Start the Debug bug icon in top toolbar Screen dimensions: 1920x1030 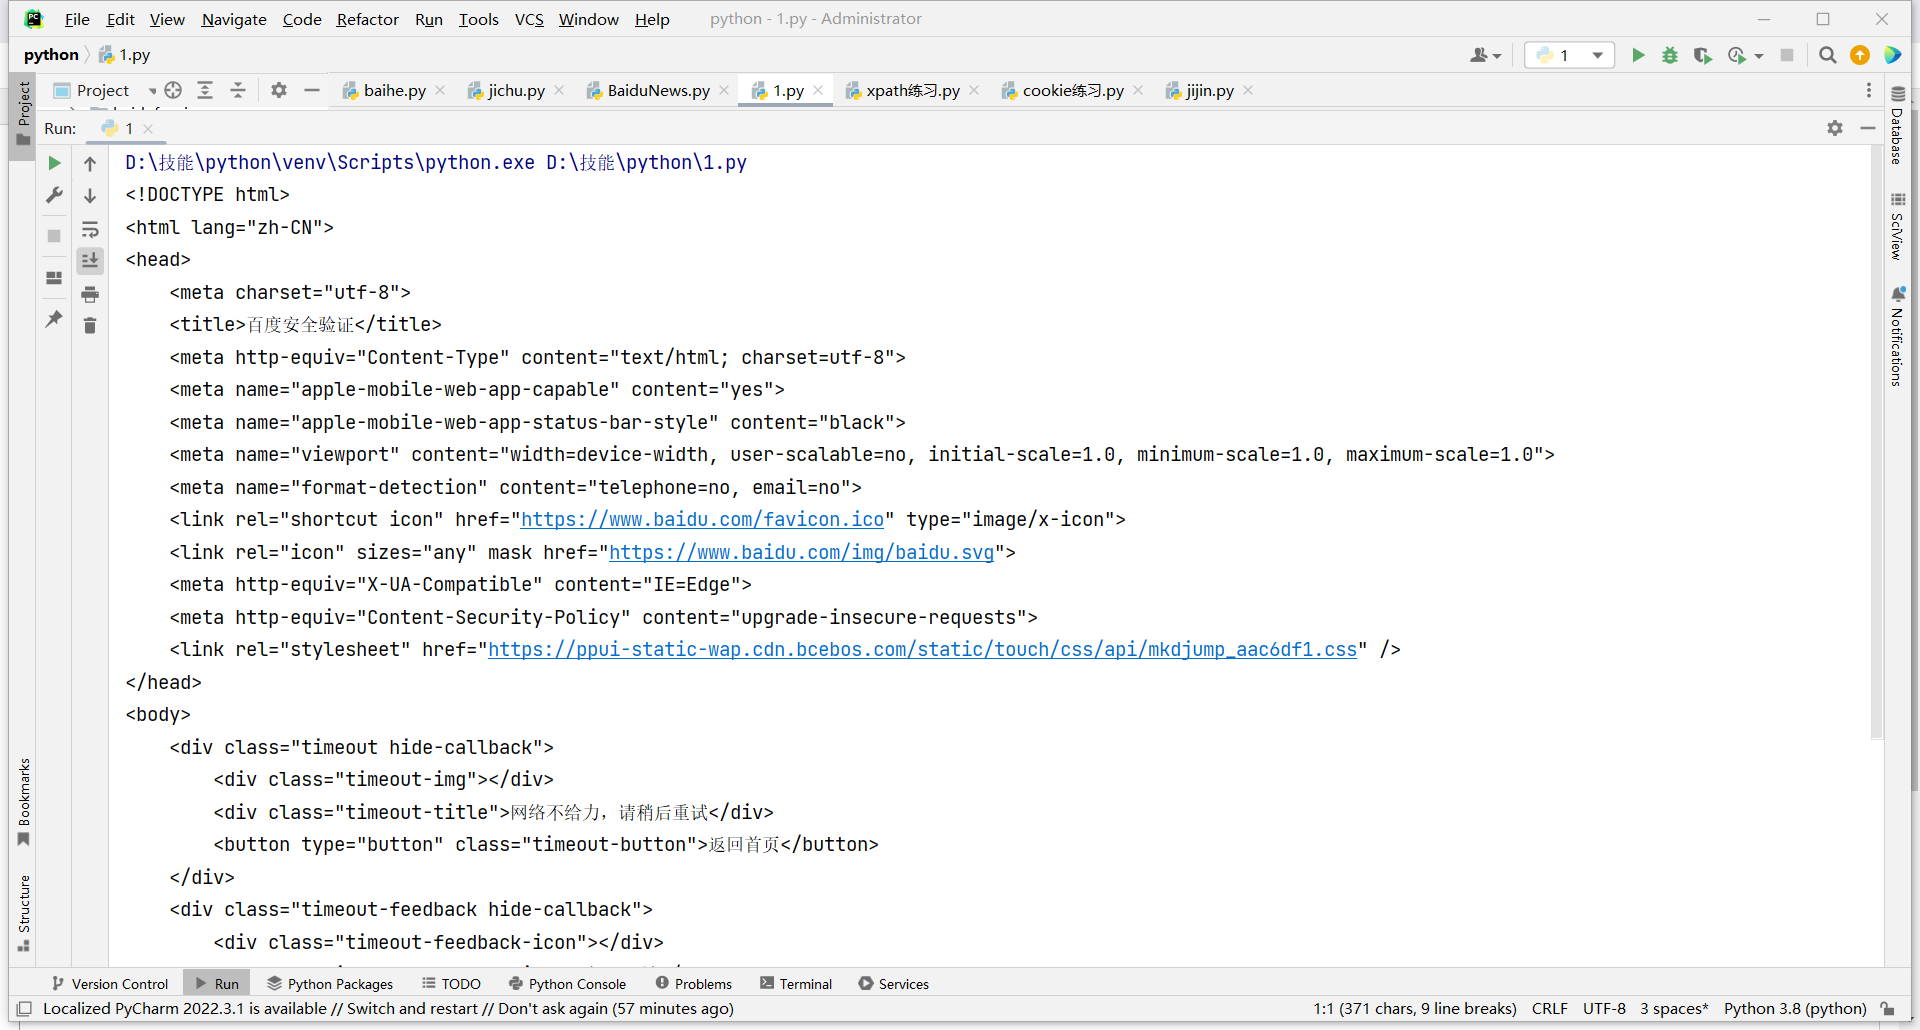[1670, 55]
